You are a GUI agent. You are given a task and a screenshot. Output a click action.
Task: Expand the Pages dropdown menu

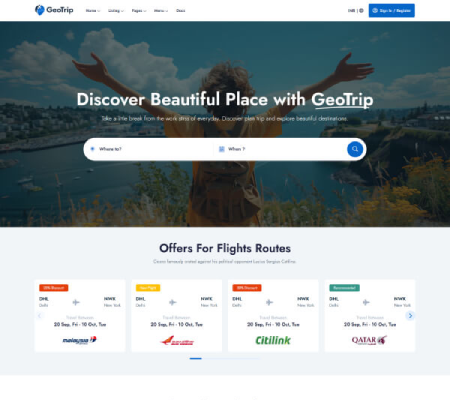[139, 11]
